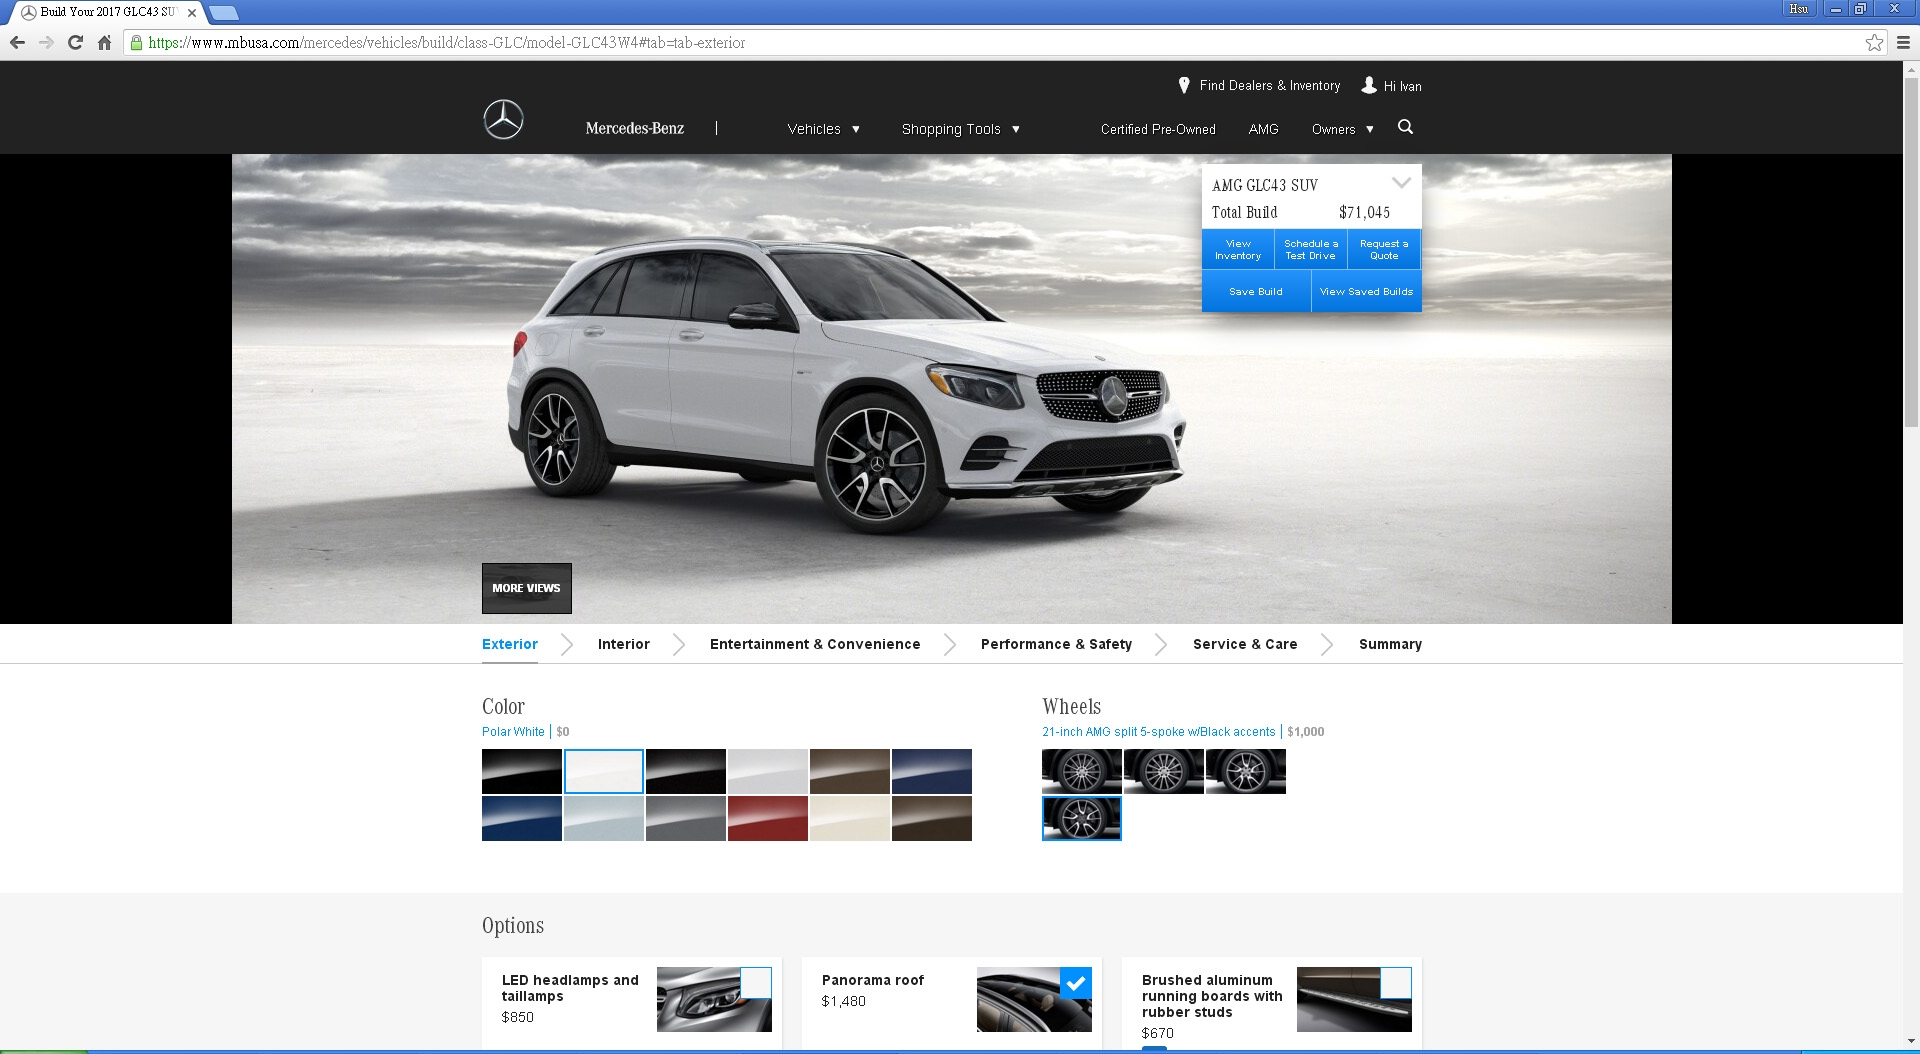1920x1054 pixels.
Task: Click Schedule a Test Drive button
Action: coord(1311,250)
